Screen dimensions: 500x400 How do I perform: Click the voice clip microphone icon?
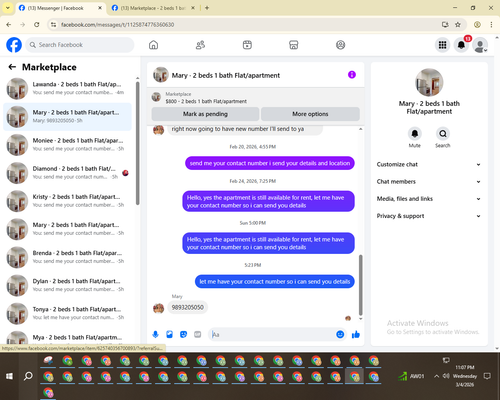click(x=155, y=334)
